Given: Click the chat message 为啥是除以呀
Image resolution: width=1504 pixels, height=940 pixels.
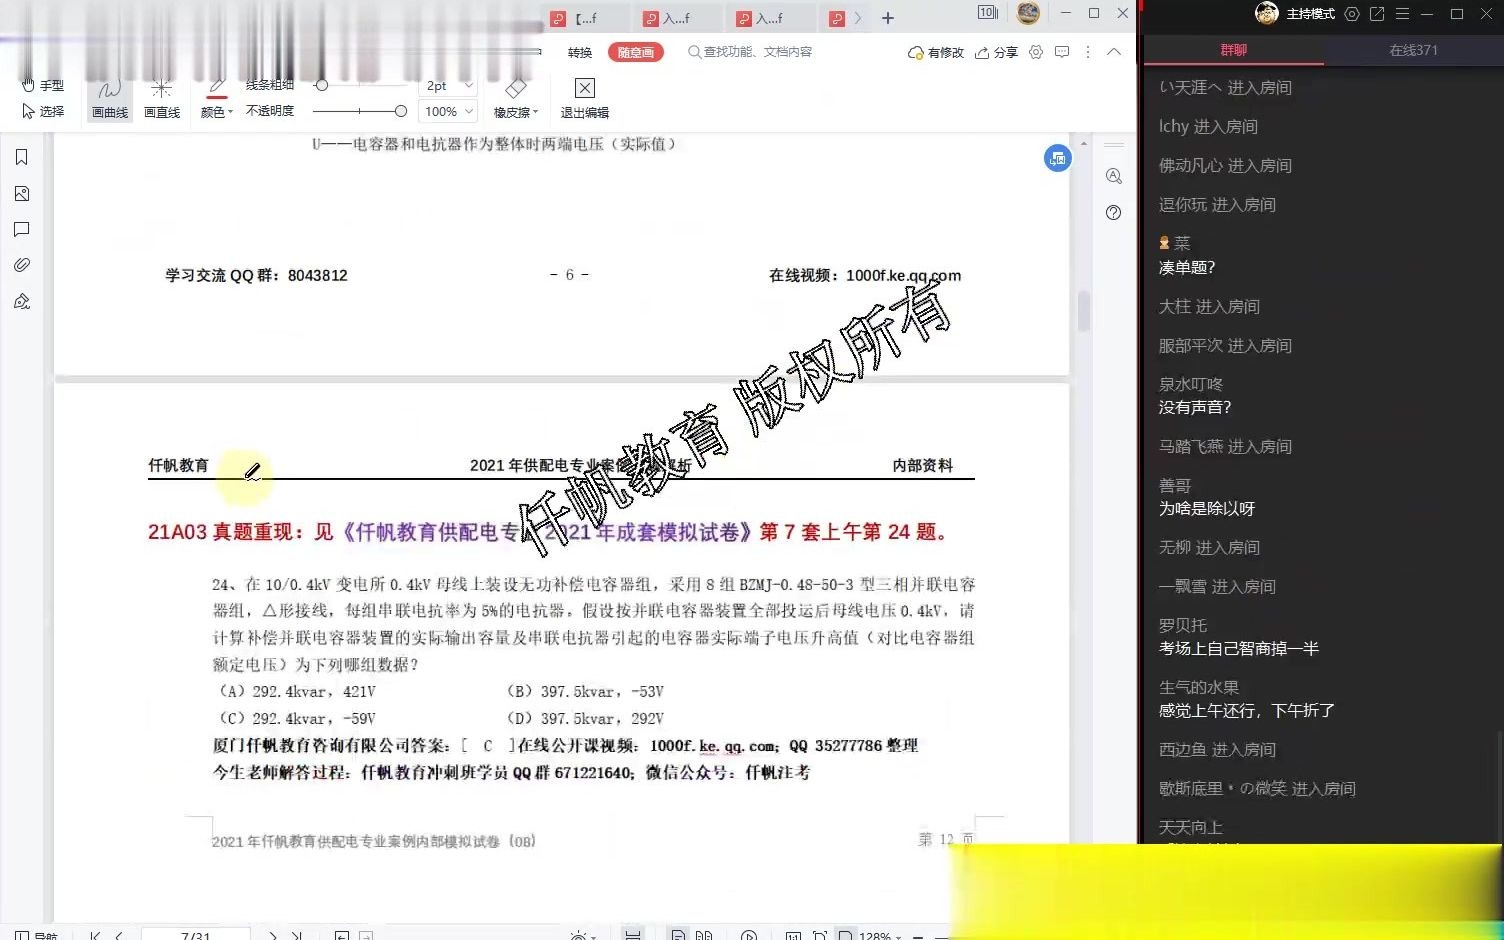Looking at the screenshot, I should pyautogui.click(x=1207, y=508).
